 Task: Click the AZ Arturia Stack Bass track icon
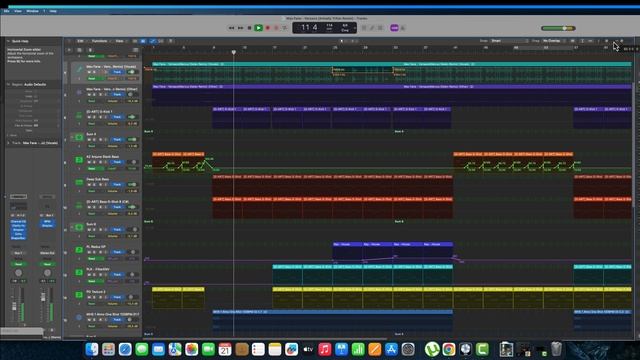point(79,160)
